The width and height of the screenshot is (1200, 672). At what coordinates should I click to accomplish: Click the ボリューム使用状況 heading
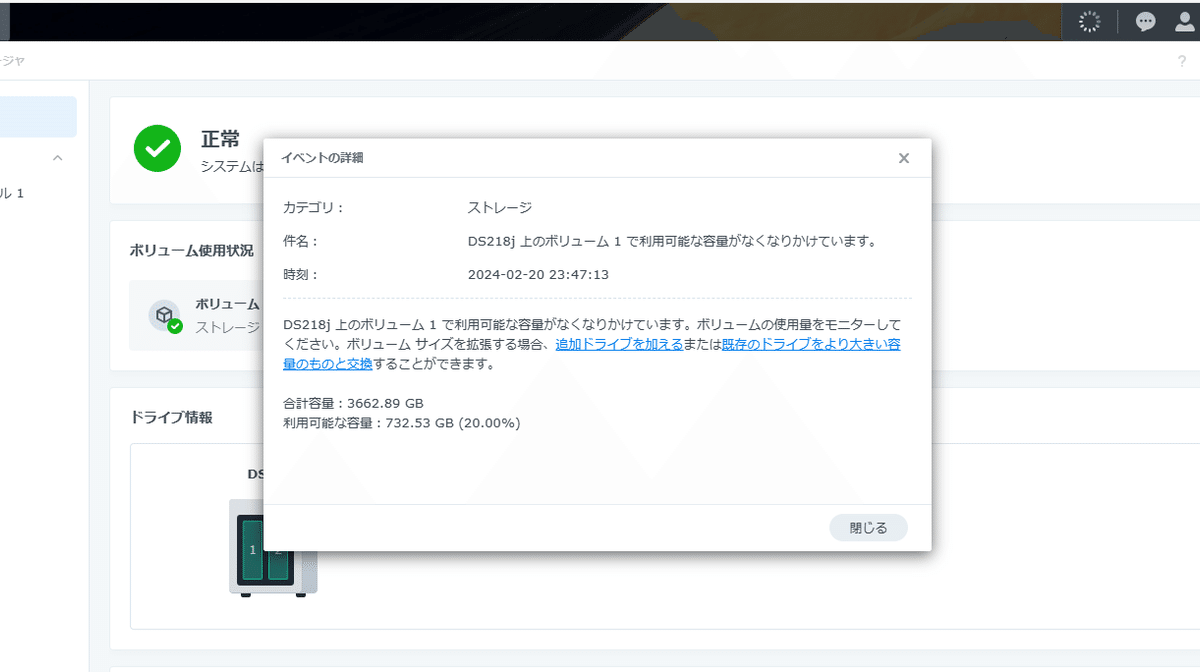191,250
